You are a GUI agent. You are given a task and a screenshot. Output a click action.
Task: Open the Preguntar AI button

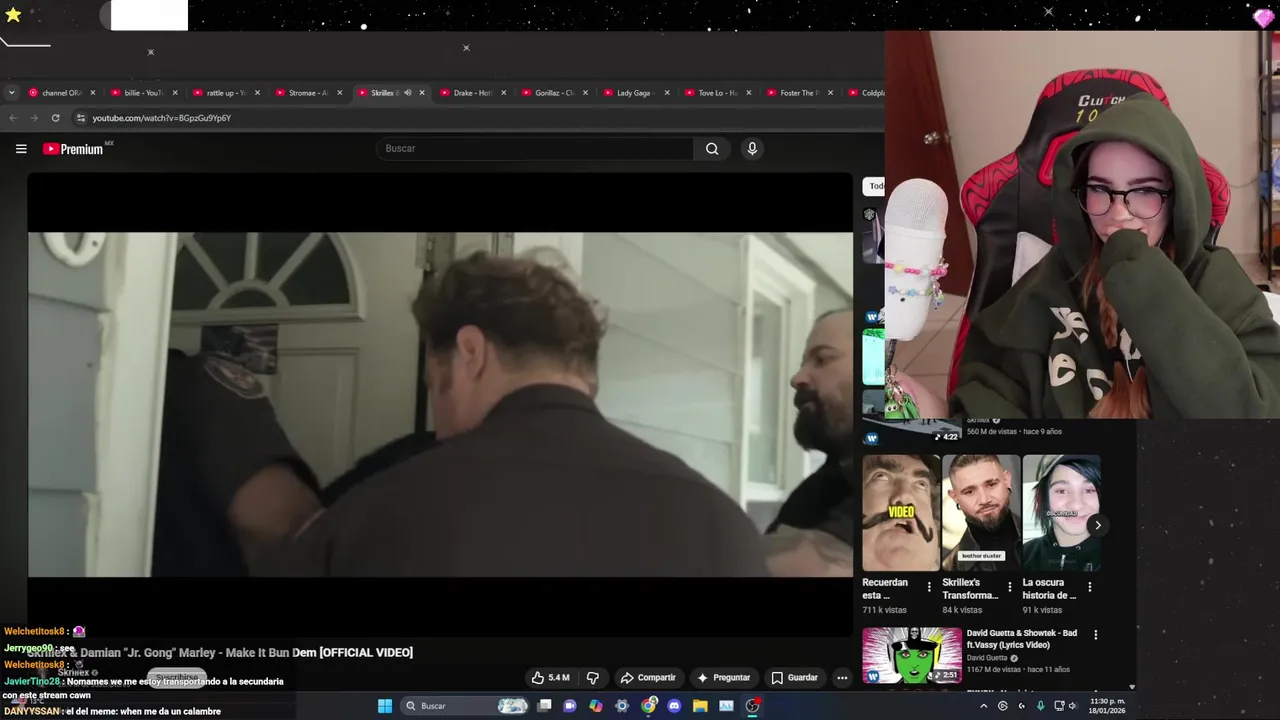724,678
